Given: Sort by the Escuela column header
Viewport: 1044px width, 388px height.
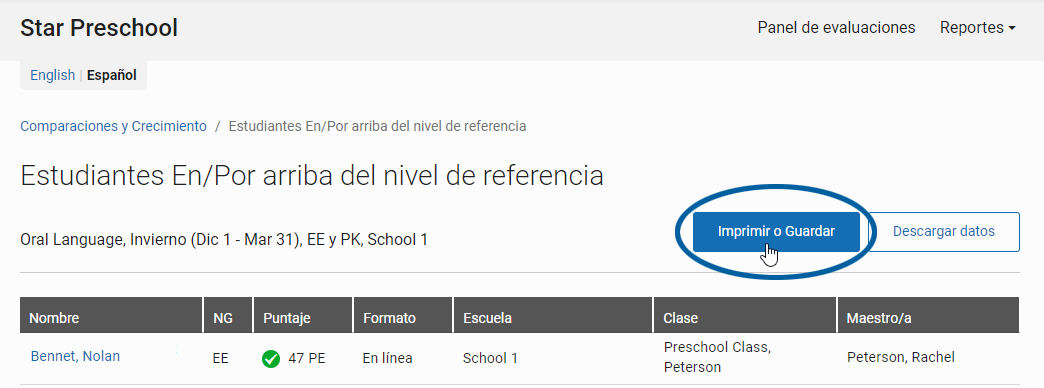Looking at the screenshot, I should coord(553,318).
